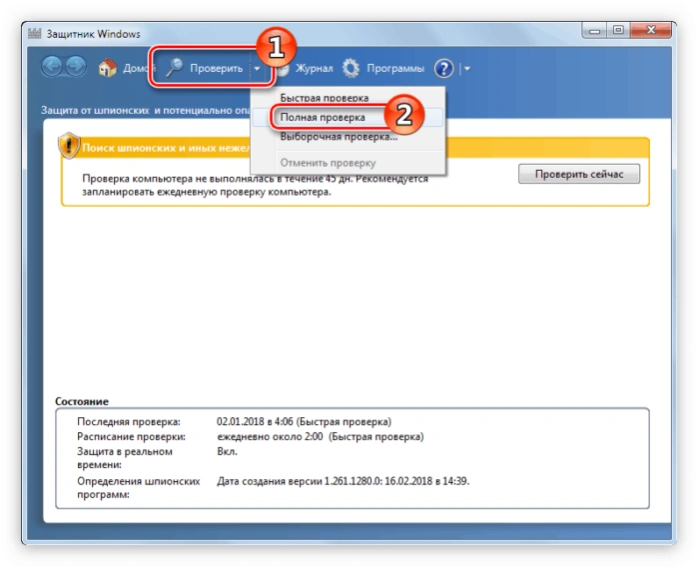Click the yellow warning shield icon
Screen dimensions: 699x567
pyautogui.click(x=69, y=145)
